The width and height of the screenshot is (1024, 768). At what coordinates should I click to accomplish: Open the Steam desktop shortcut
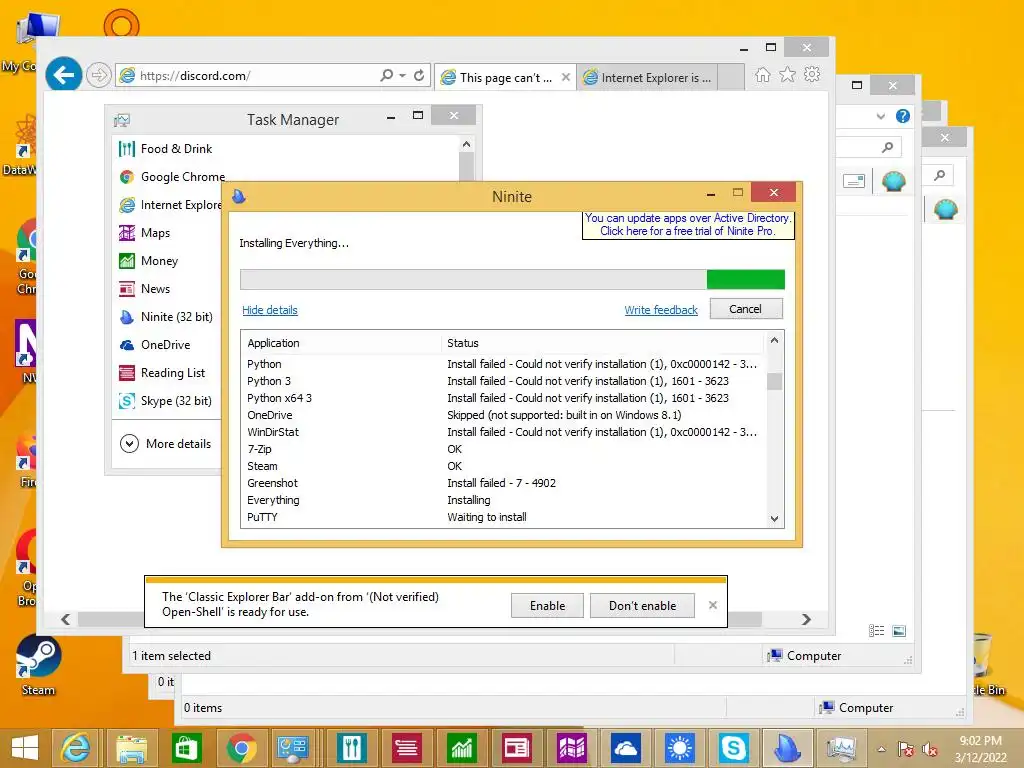[39, 665]
